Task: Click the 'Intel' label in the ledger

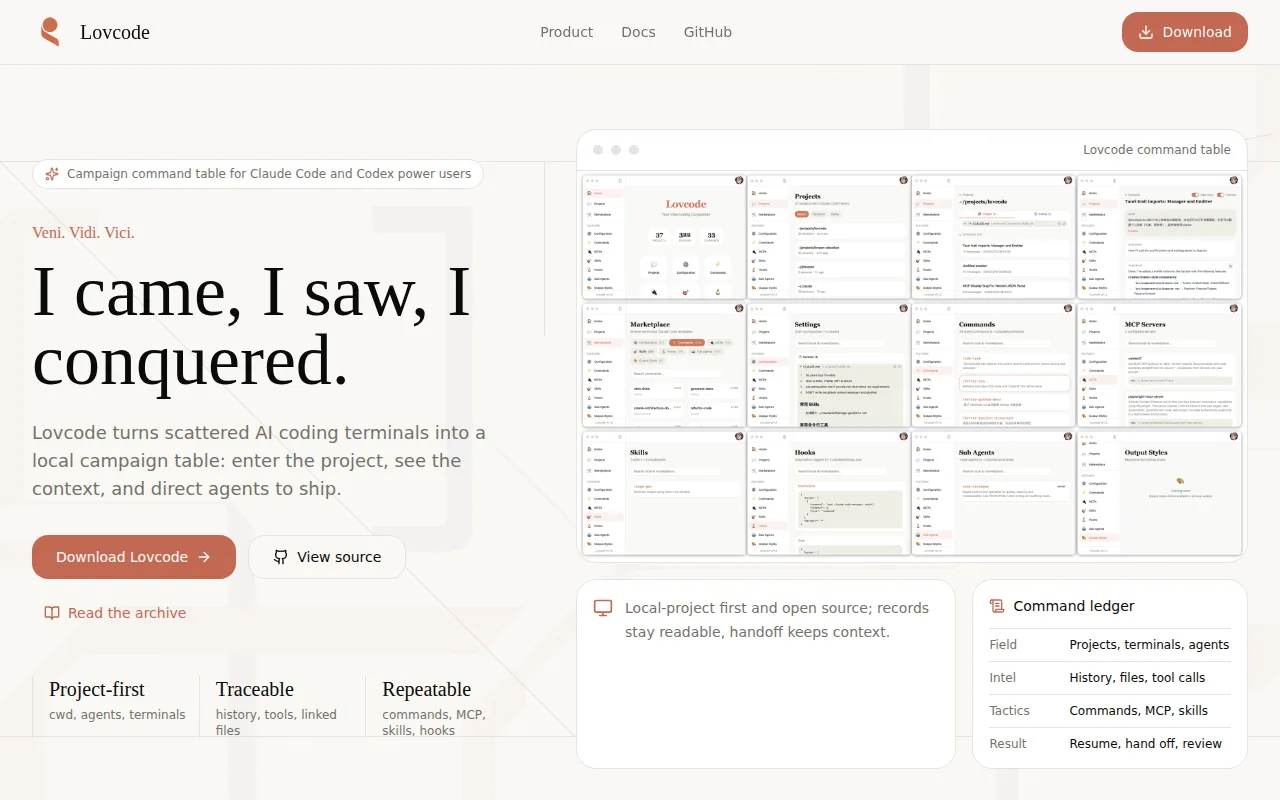Action: (1002, 678)
